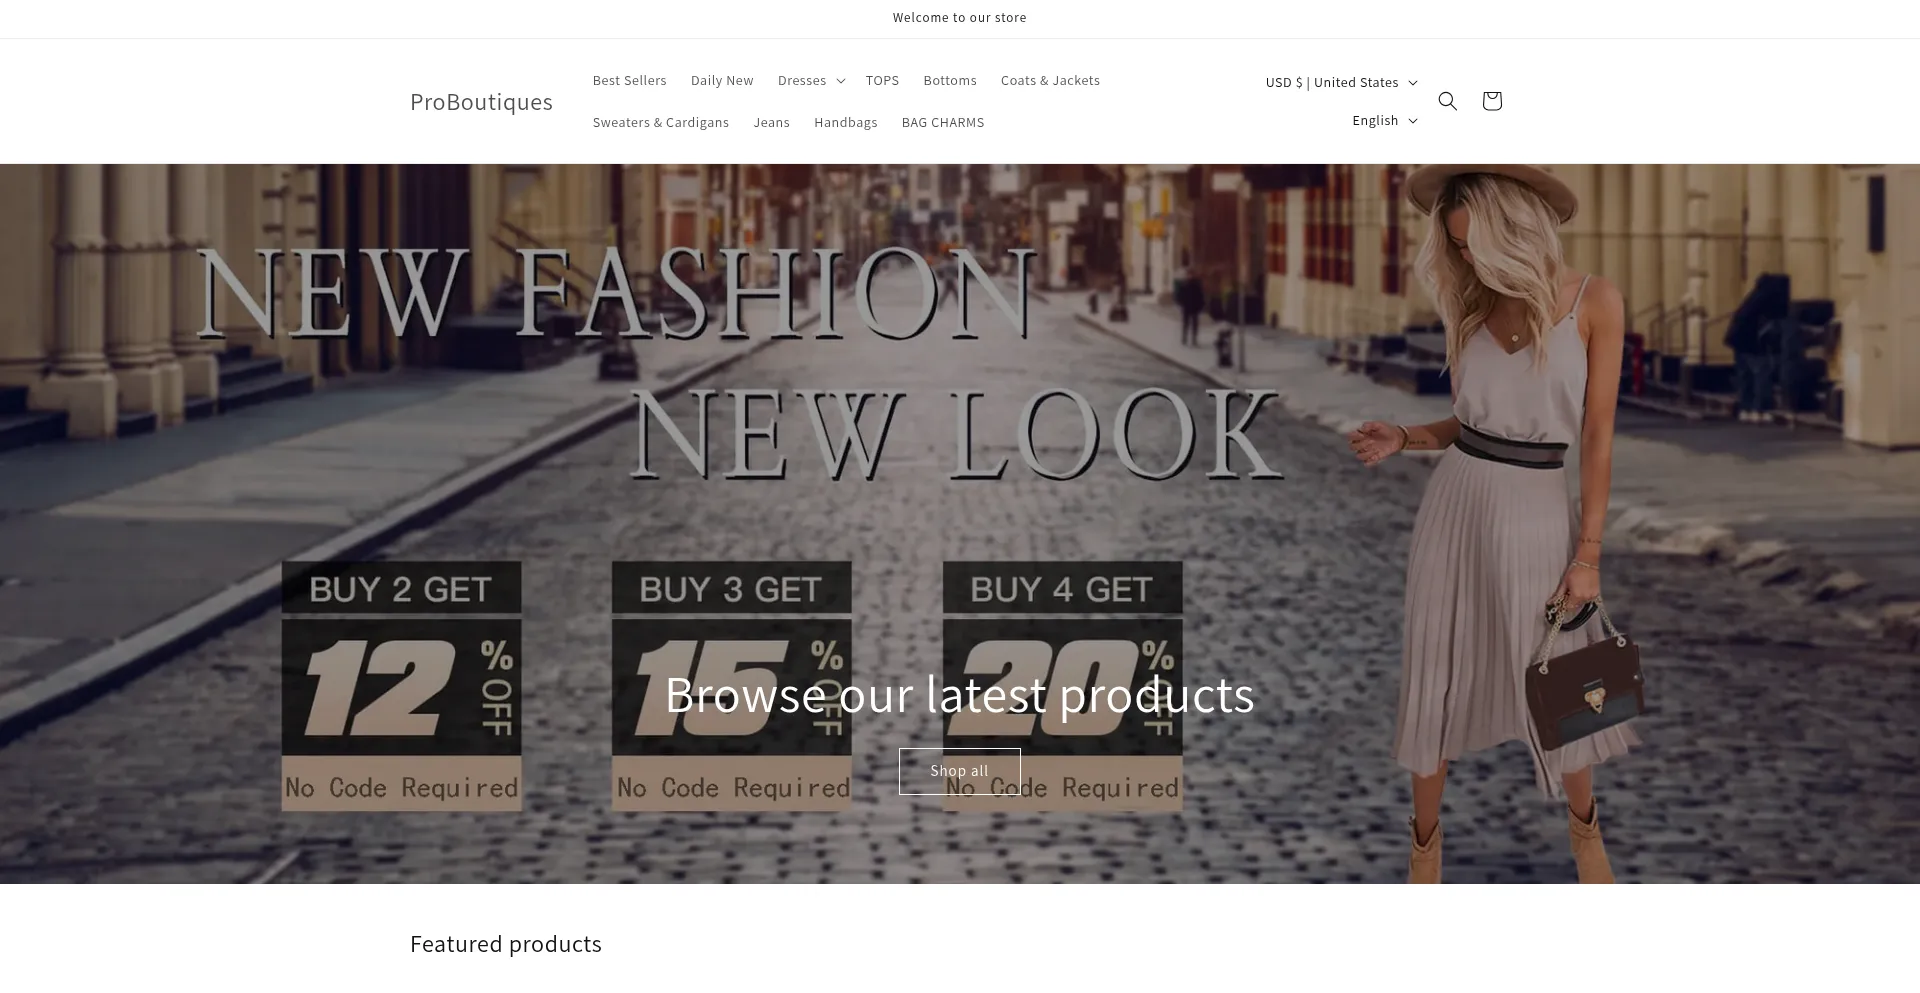Open the shopping cart icon
This screenshot has width=1920, height=993.
click(1491, 101)
